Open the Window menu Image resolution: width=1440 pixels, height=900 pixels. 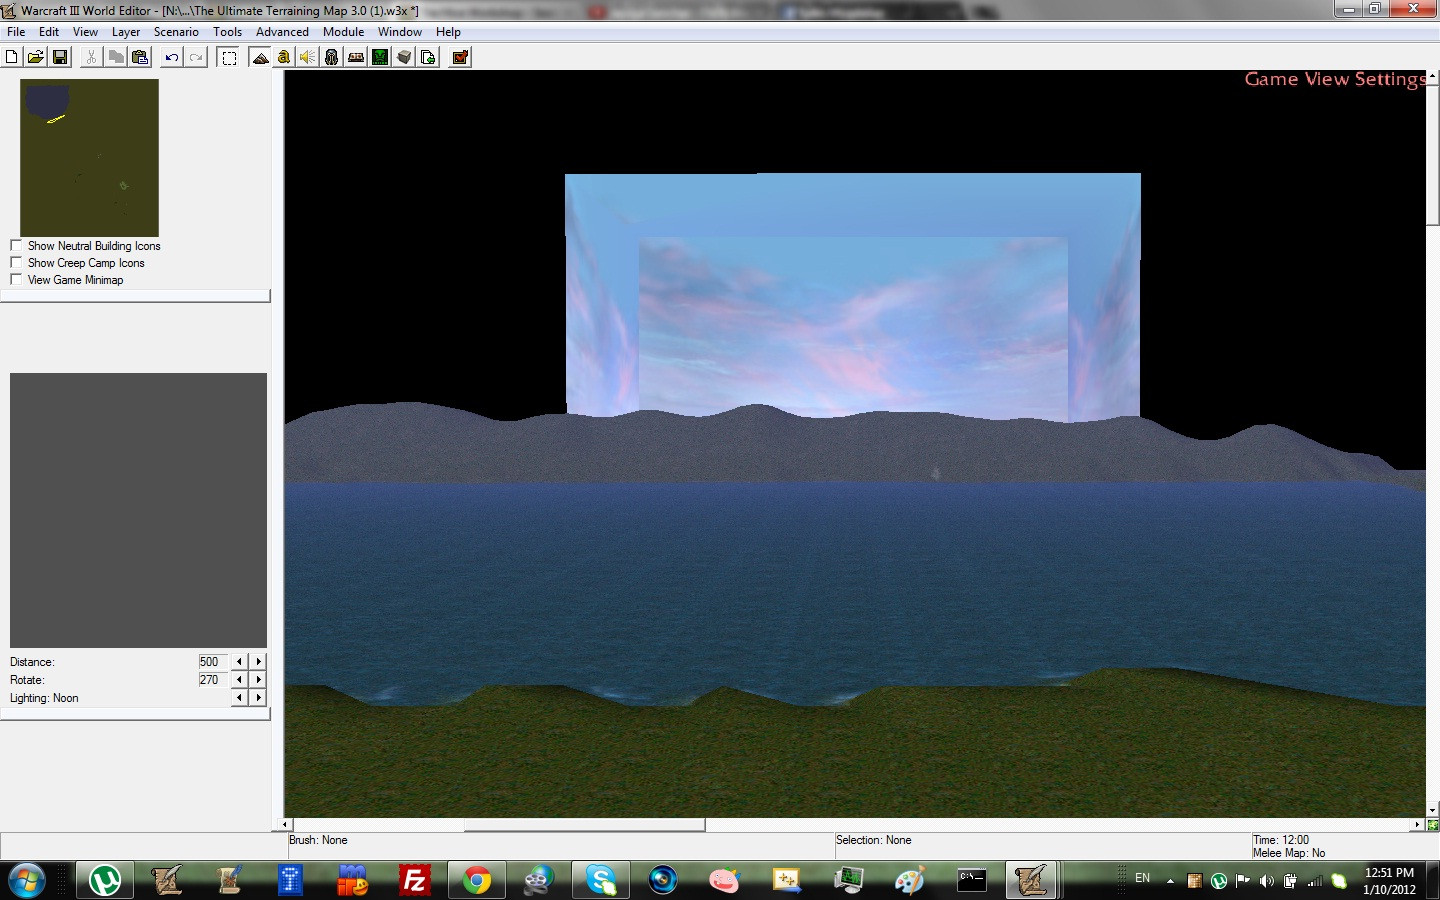click(400, 32)
